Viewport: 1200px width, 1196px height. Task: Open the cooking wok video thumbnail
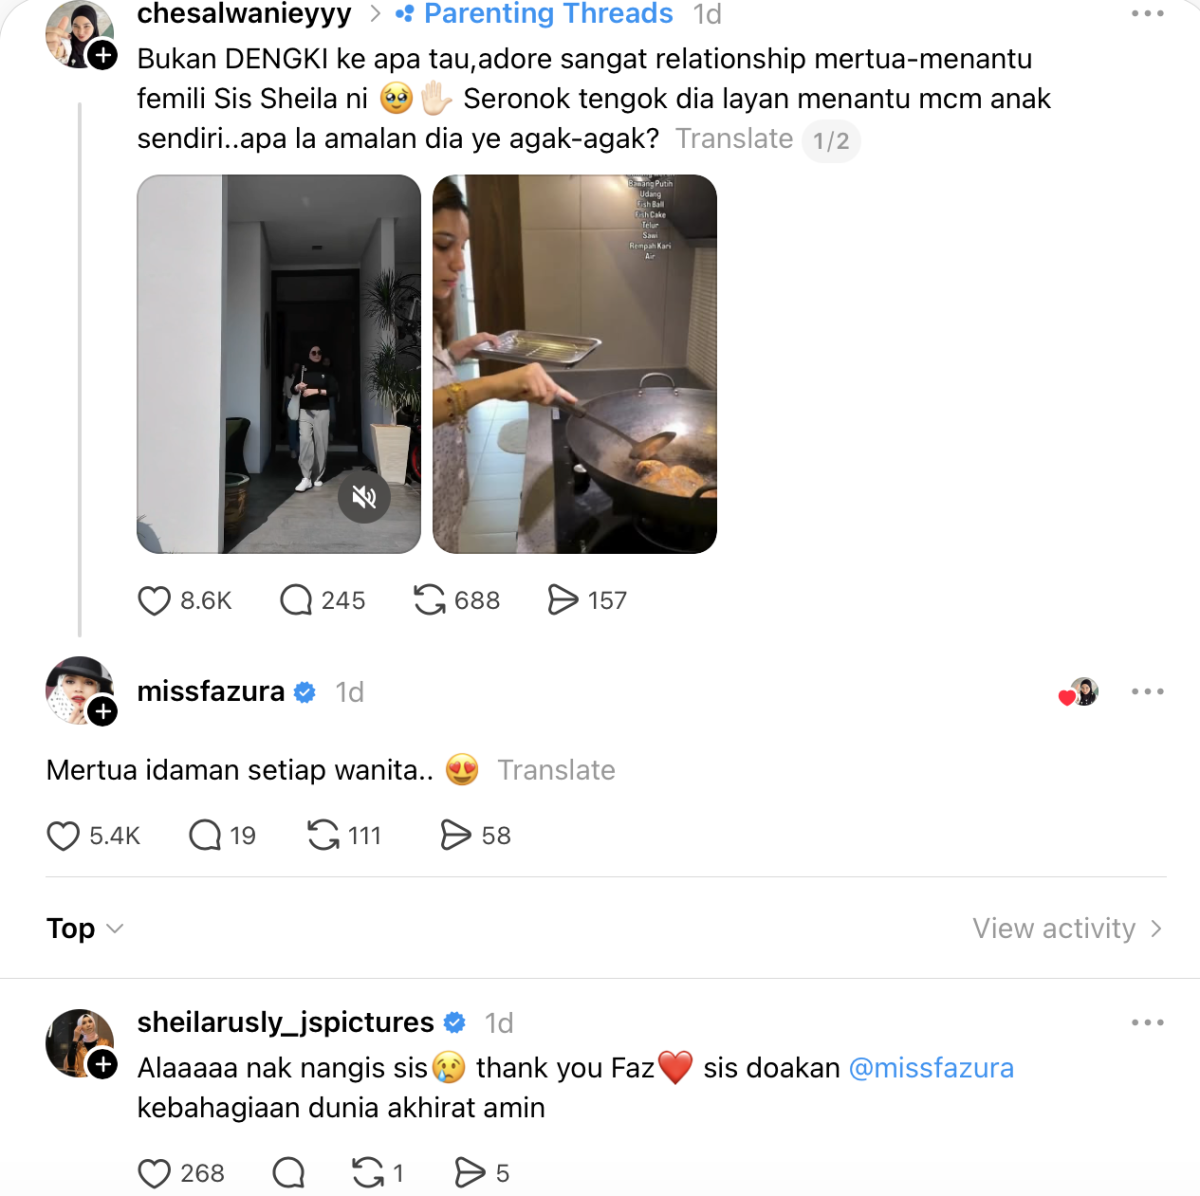click(x=574, y=364)
